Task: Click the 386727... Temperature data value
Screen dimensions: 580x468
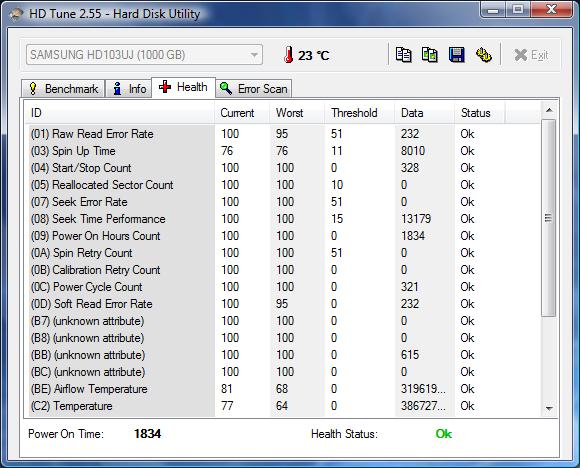Action: [424, 406]
